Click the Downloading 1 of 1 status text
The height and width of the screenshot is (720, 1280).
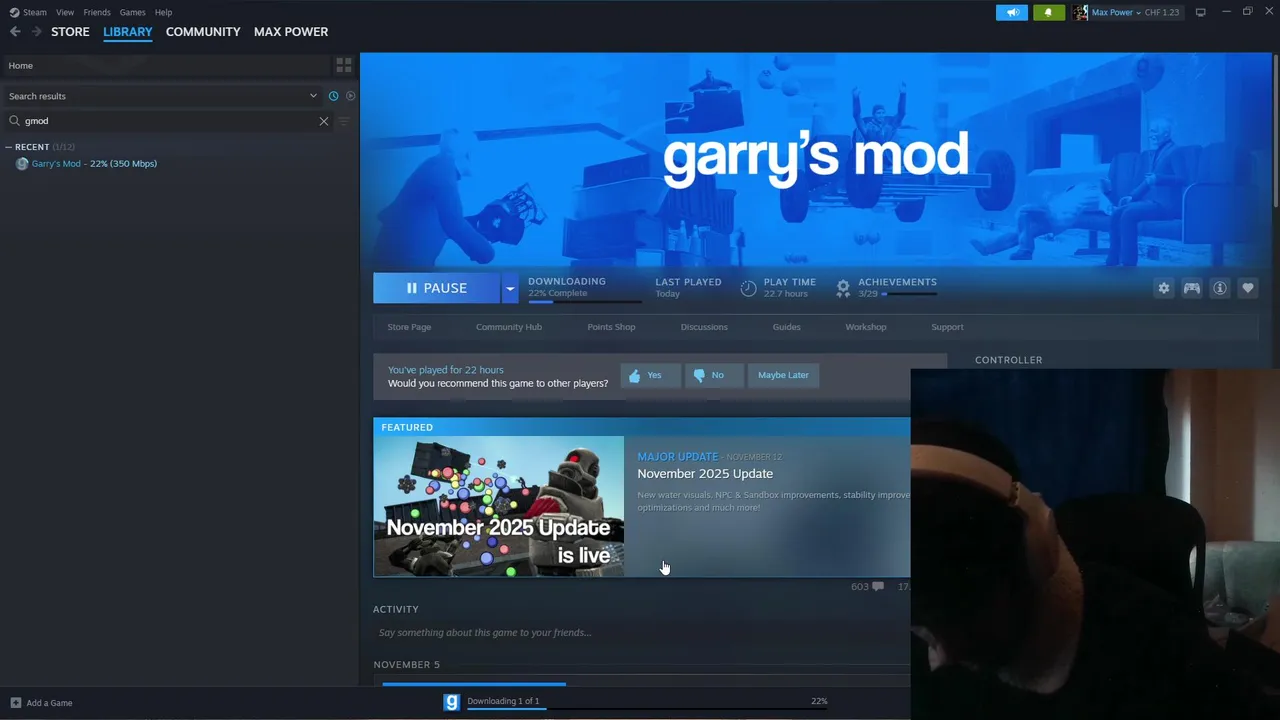[503, 701]
